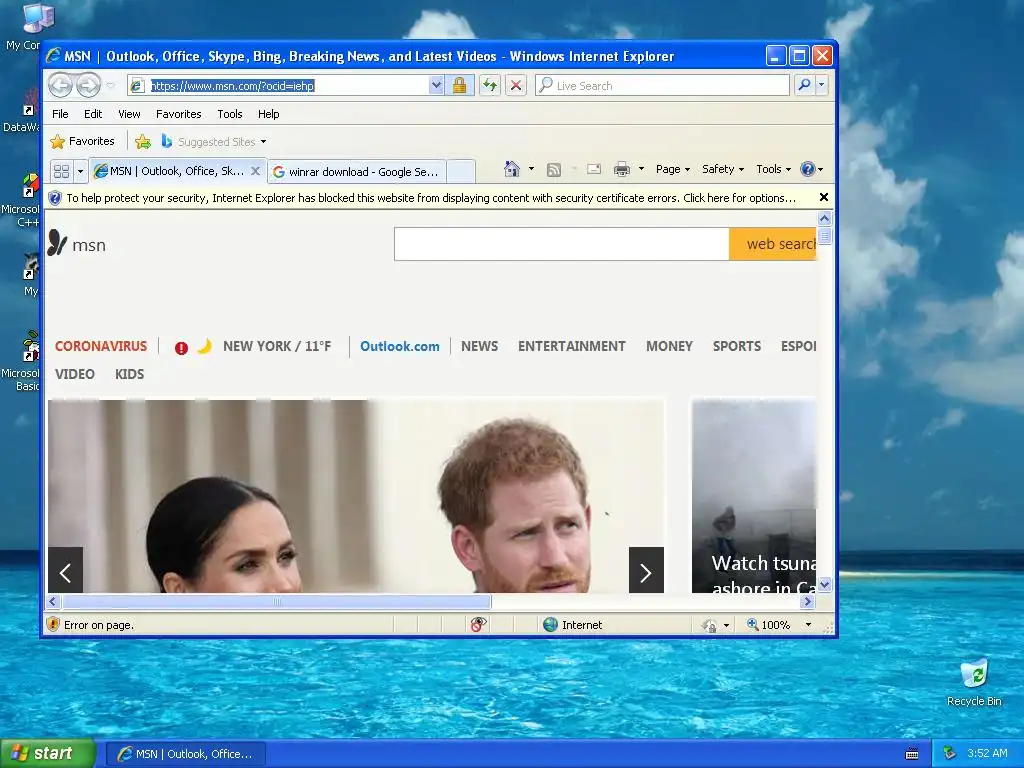Open the View menu
This screenshot has width=1024, height=768.
[x=129, y=114]
